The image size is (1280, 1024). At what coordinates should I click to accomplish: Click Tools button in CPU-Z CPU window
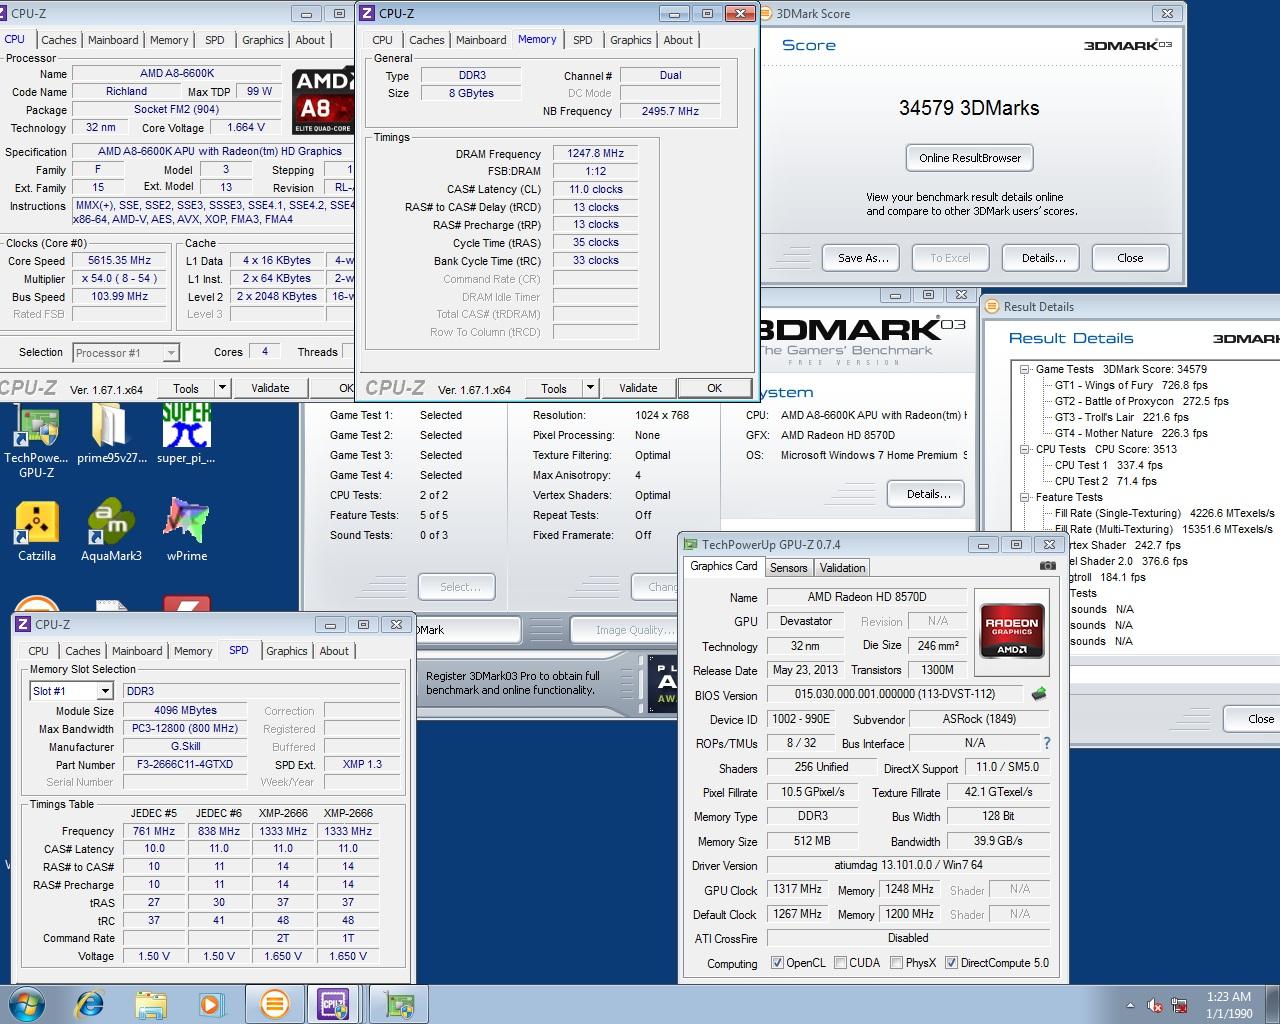coord(186,388)
